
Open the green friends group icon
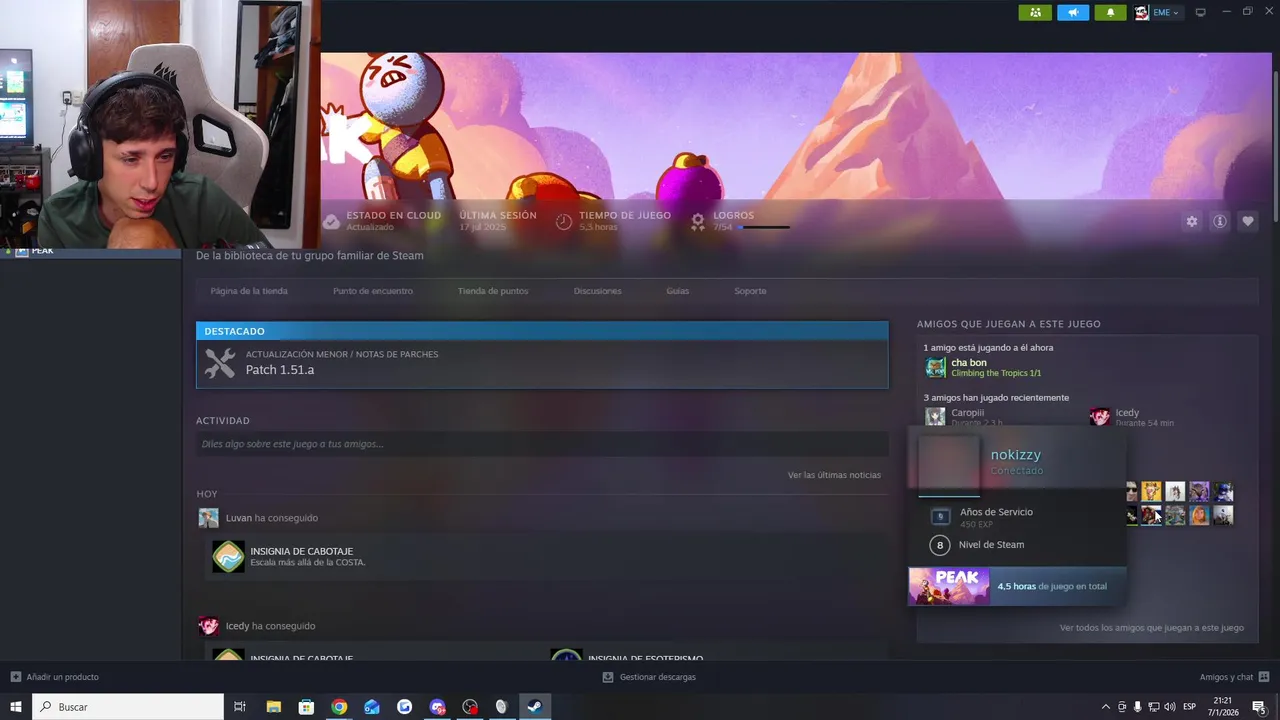[x=1035, y=12]
